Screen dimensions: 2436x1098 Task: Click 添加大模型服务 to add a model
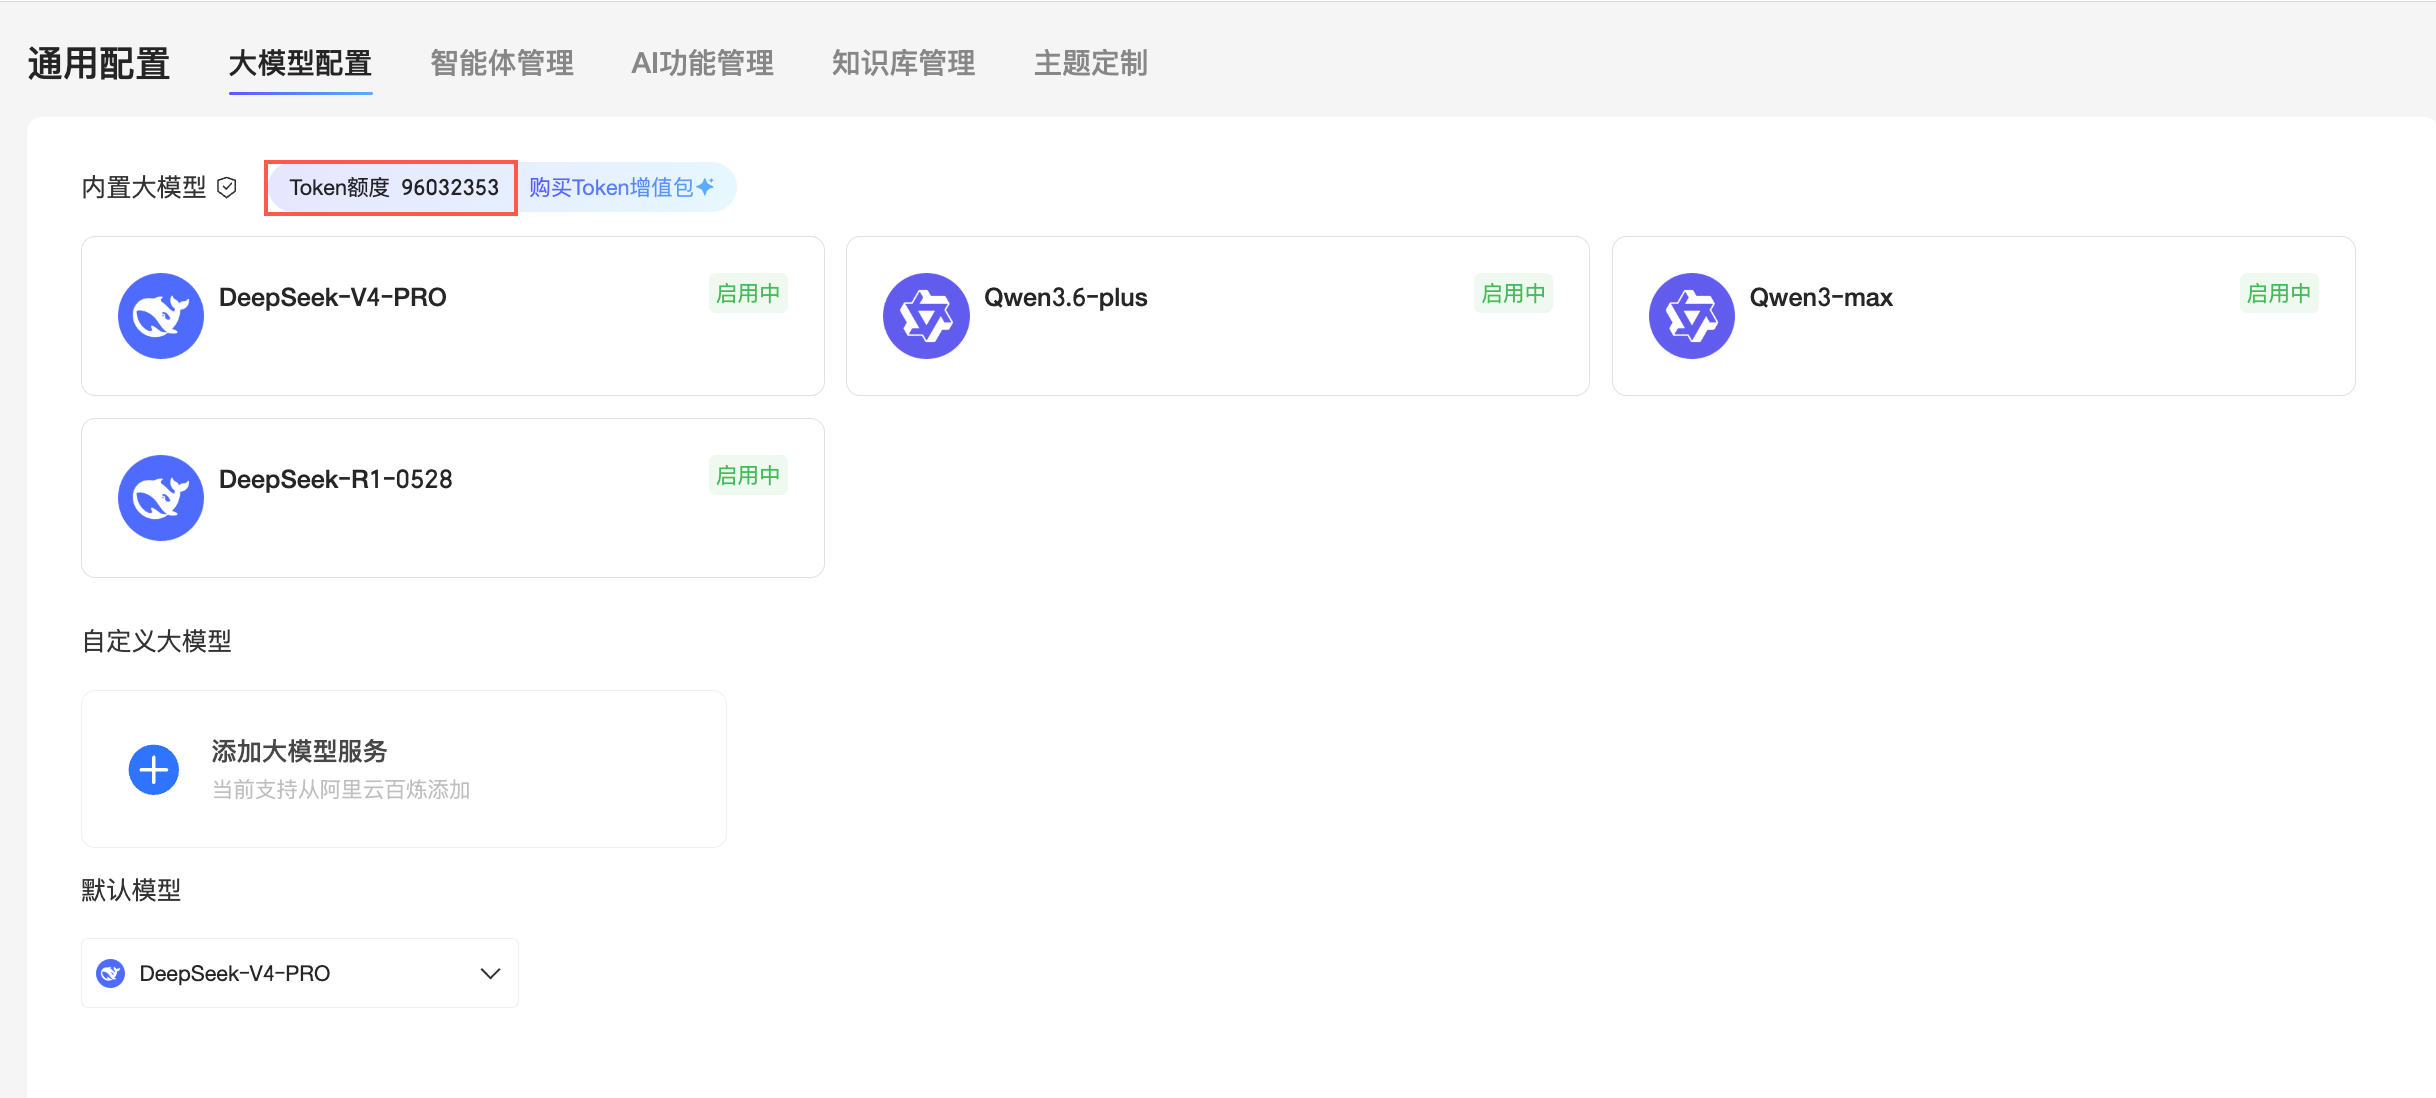pos(404,769)
